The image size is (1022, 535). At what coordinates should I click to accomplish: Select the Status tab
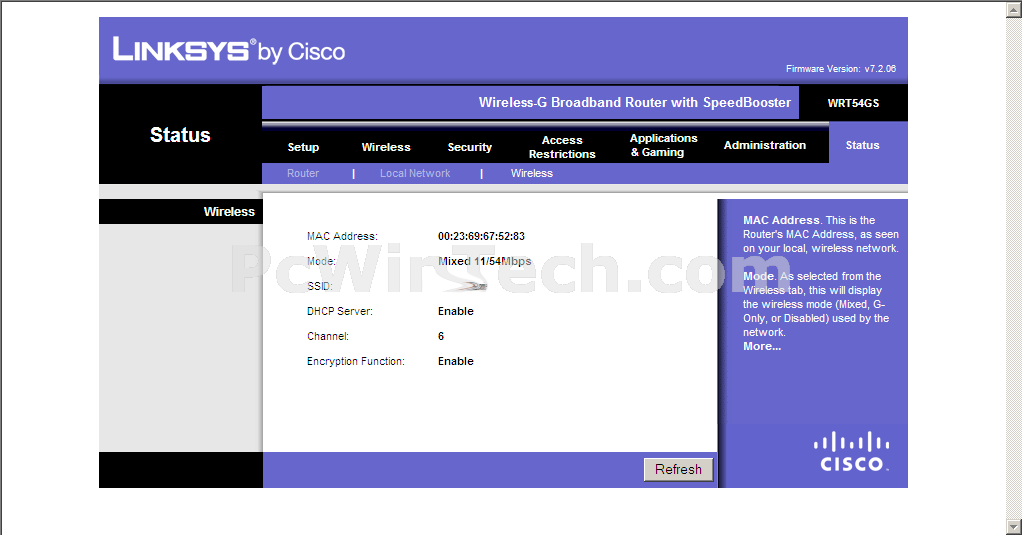(862, 145)
